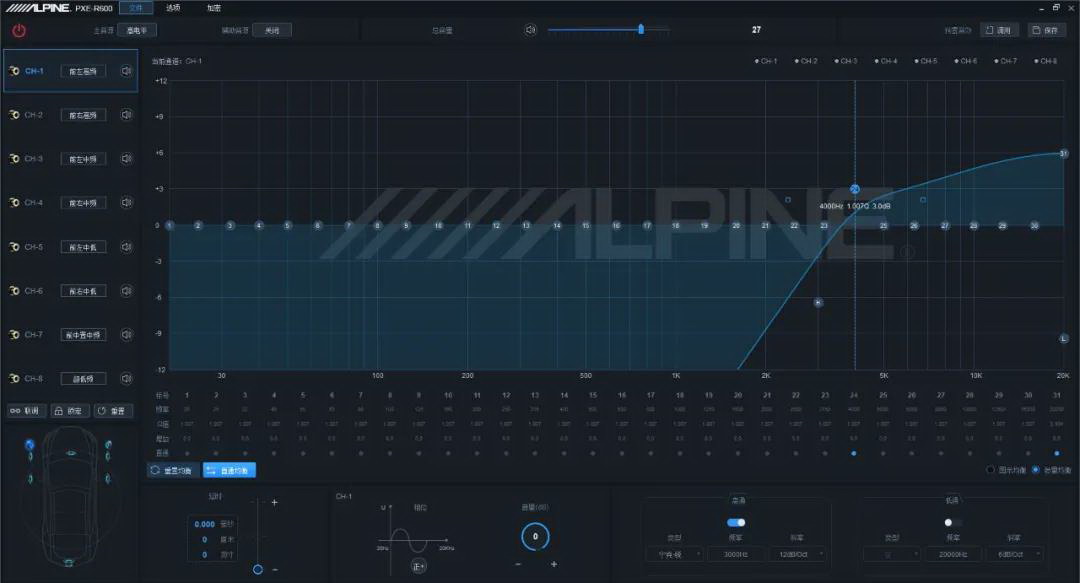
Task: Click the link channels button
Action: [26, 411]
